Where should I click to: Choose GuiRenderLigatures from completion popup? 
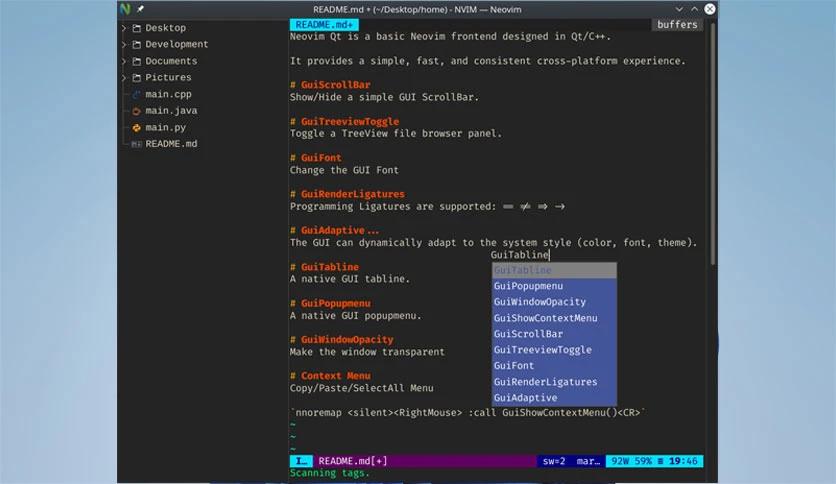(554, 382)
